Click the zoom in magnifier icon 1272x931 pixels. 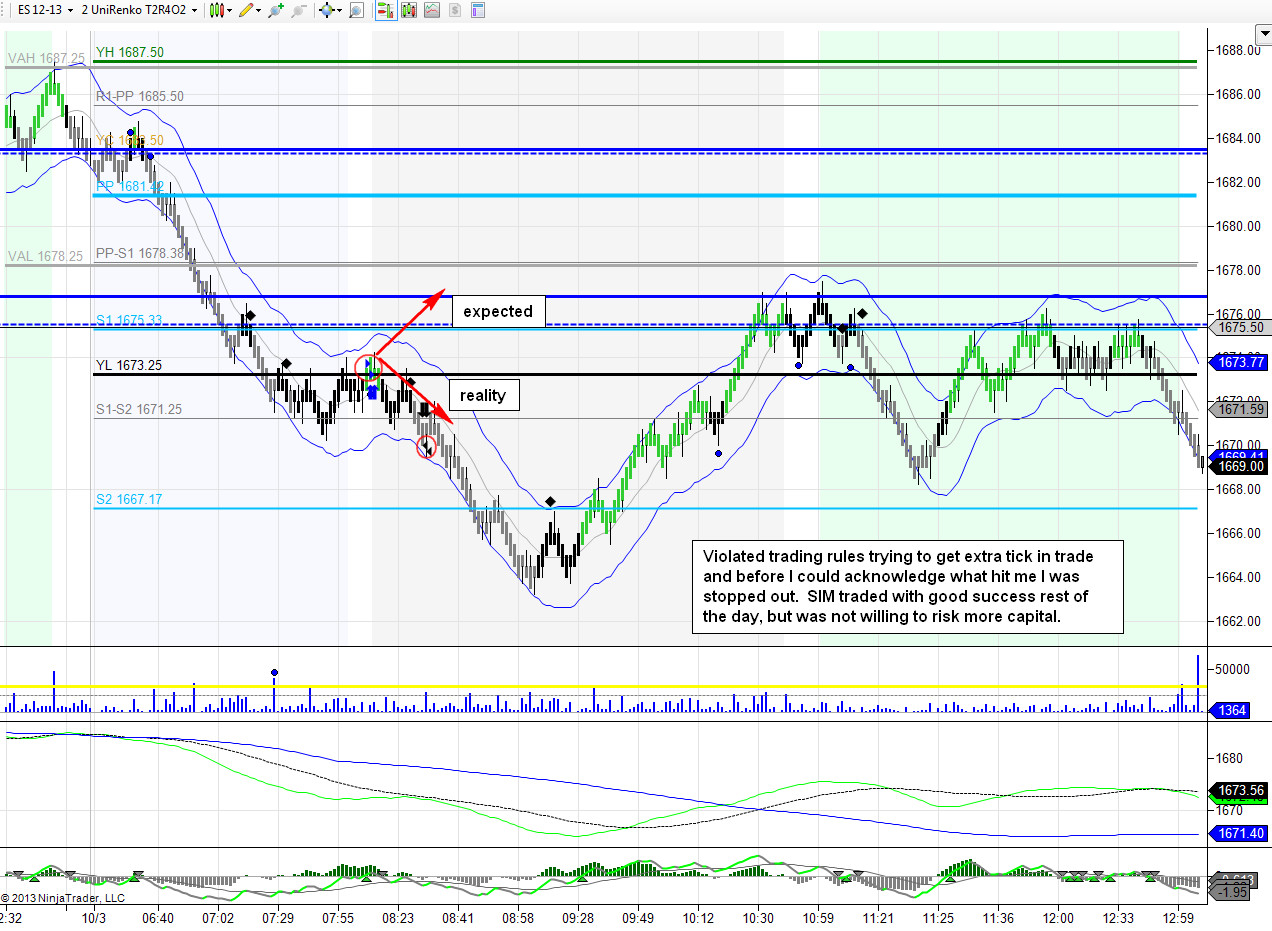coord(276,10)
